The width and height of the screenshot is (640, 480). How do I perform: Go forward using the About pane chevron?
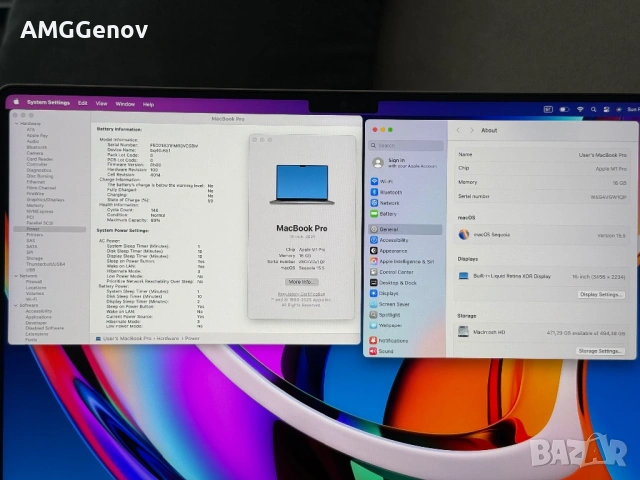tap(472, 130)
